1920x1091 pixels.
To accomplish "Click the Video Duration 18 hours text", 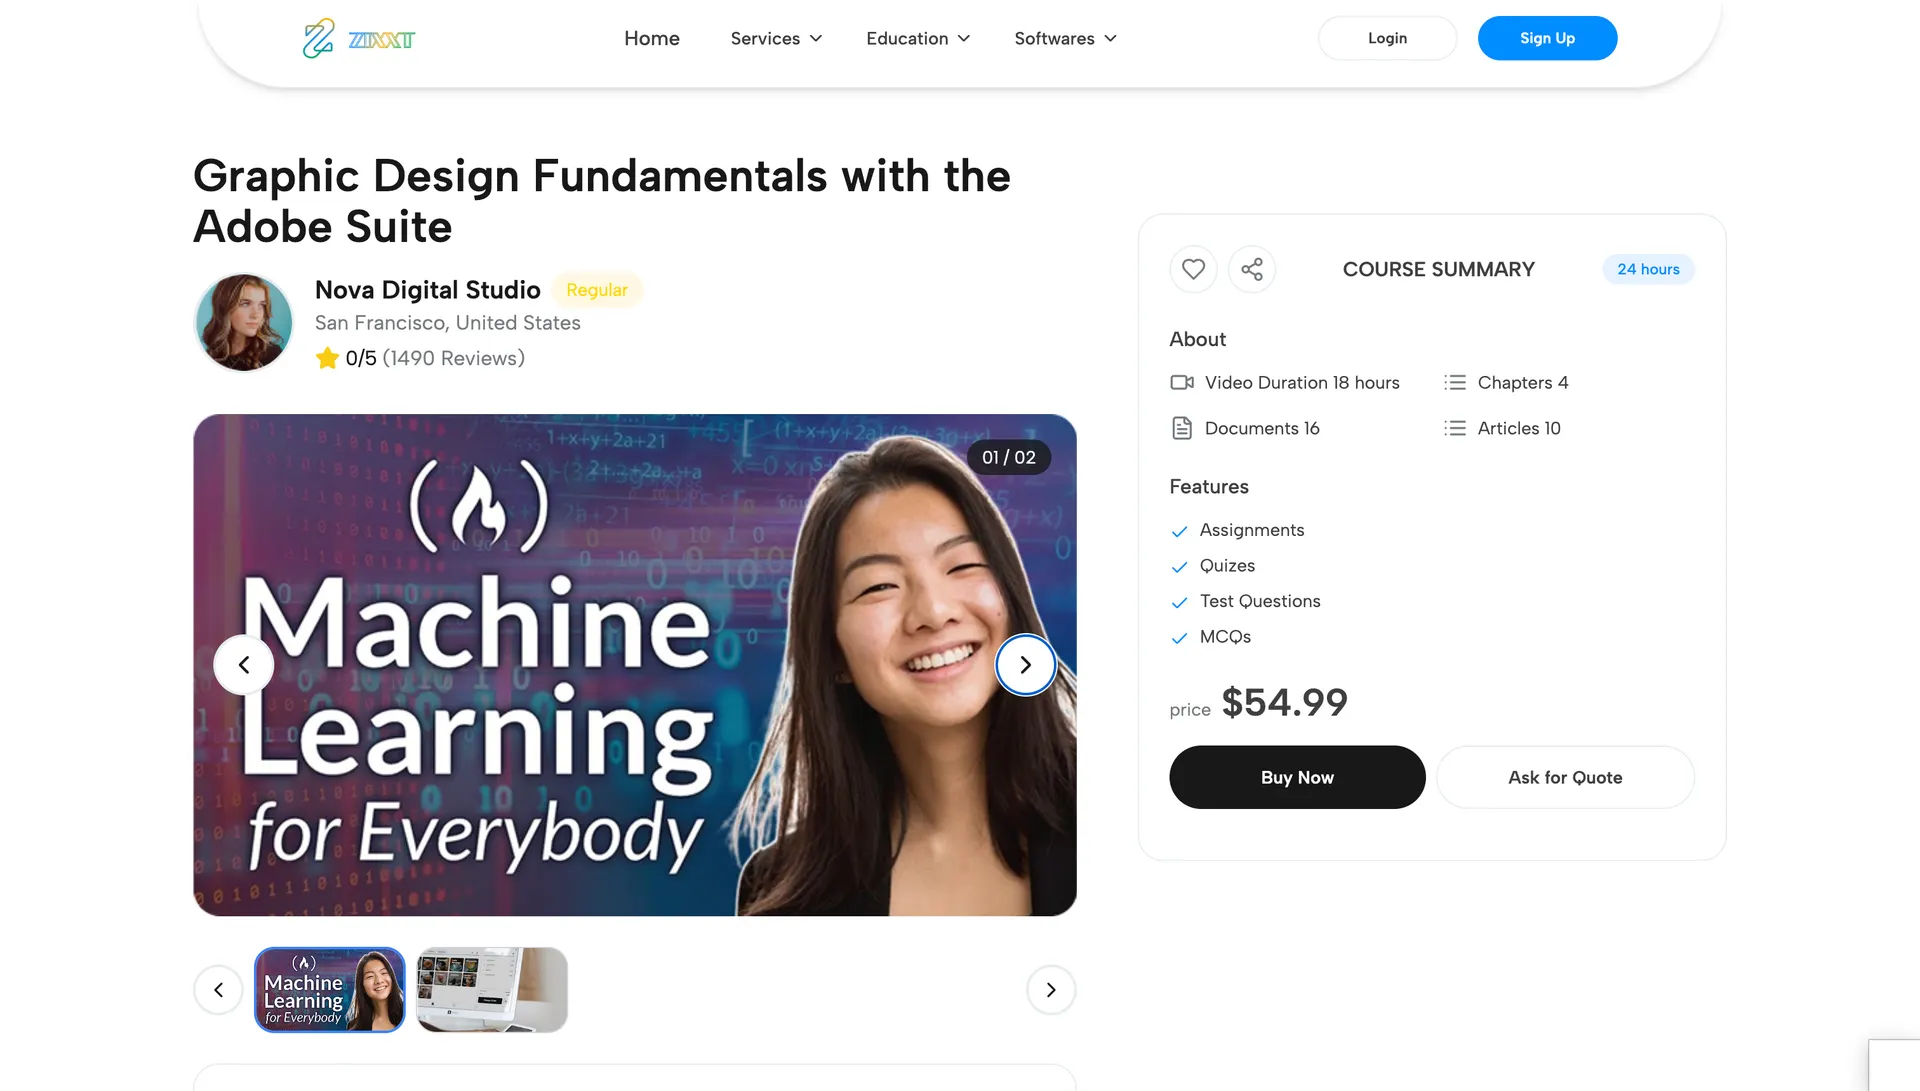I will pyautogui.click(x=1302, y=382).
